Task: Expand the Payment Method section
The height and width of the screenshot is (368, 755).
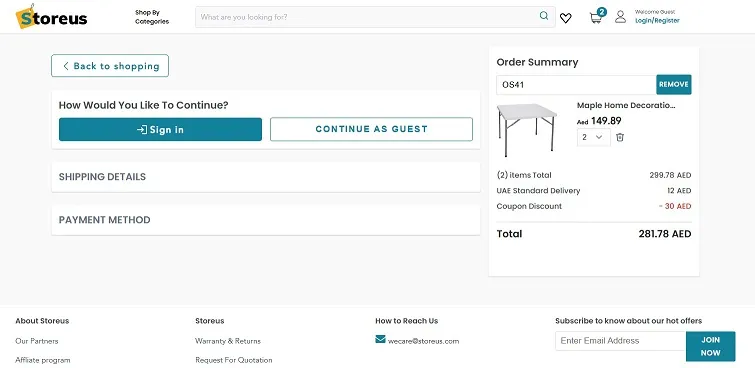Action: [x=266, y=220]
